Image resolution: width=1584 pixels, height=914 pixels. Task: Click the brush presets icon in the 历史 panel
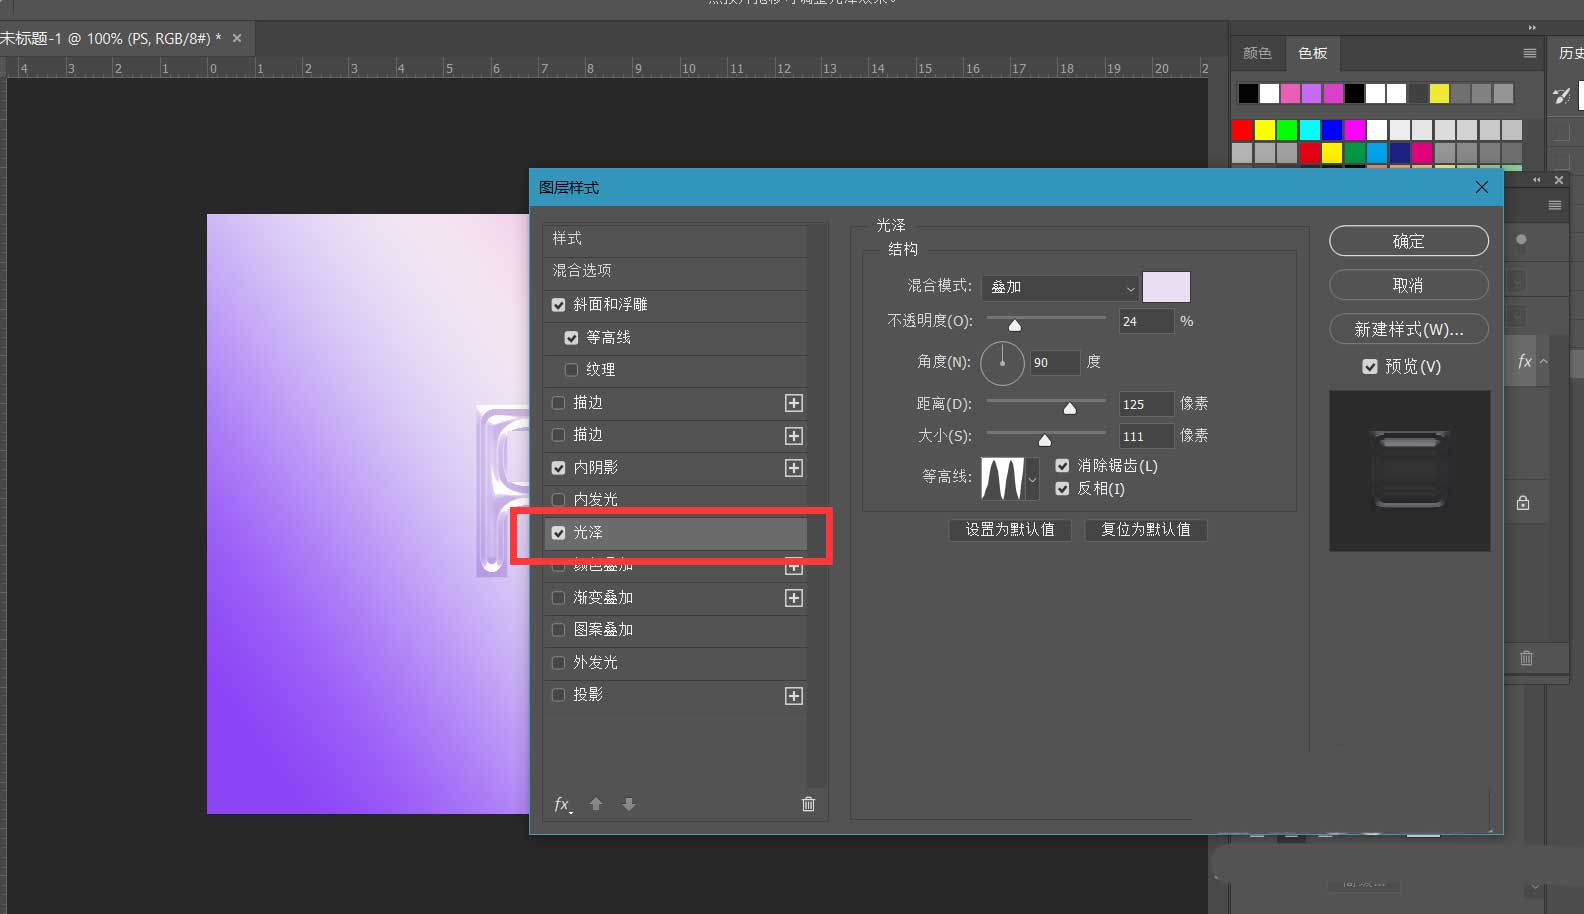pos(1561,96)
